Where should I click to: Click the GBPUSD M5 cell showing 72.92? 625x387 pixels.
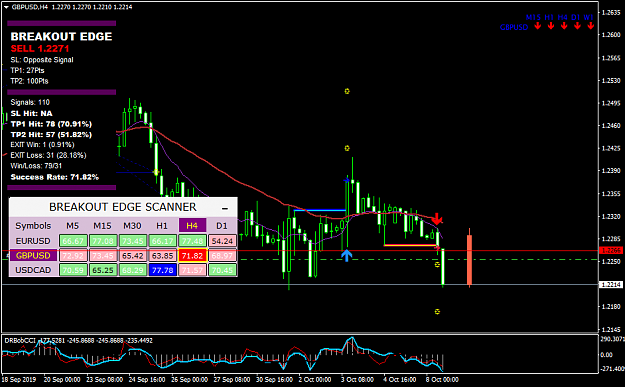pyautogui.click(x=73, y=255)
